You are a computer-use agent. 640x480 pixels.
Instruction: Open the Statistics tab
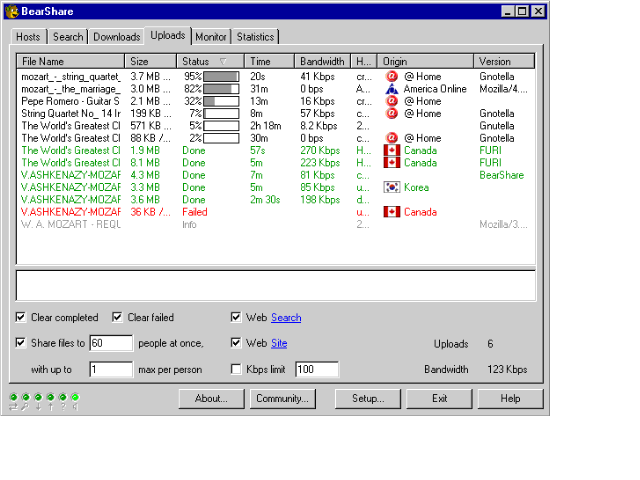pos(256,37)
